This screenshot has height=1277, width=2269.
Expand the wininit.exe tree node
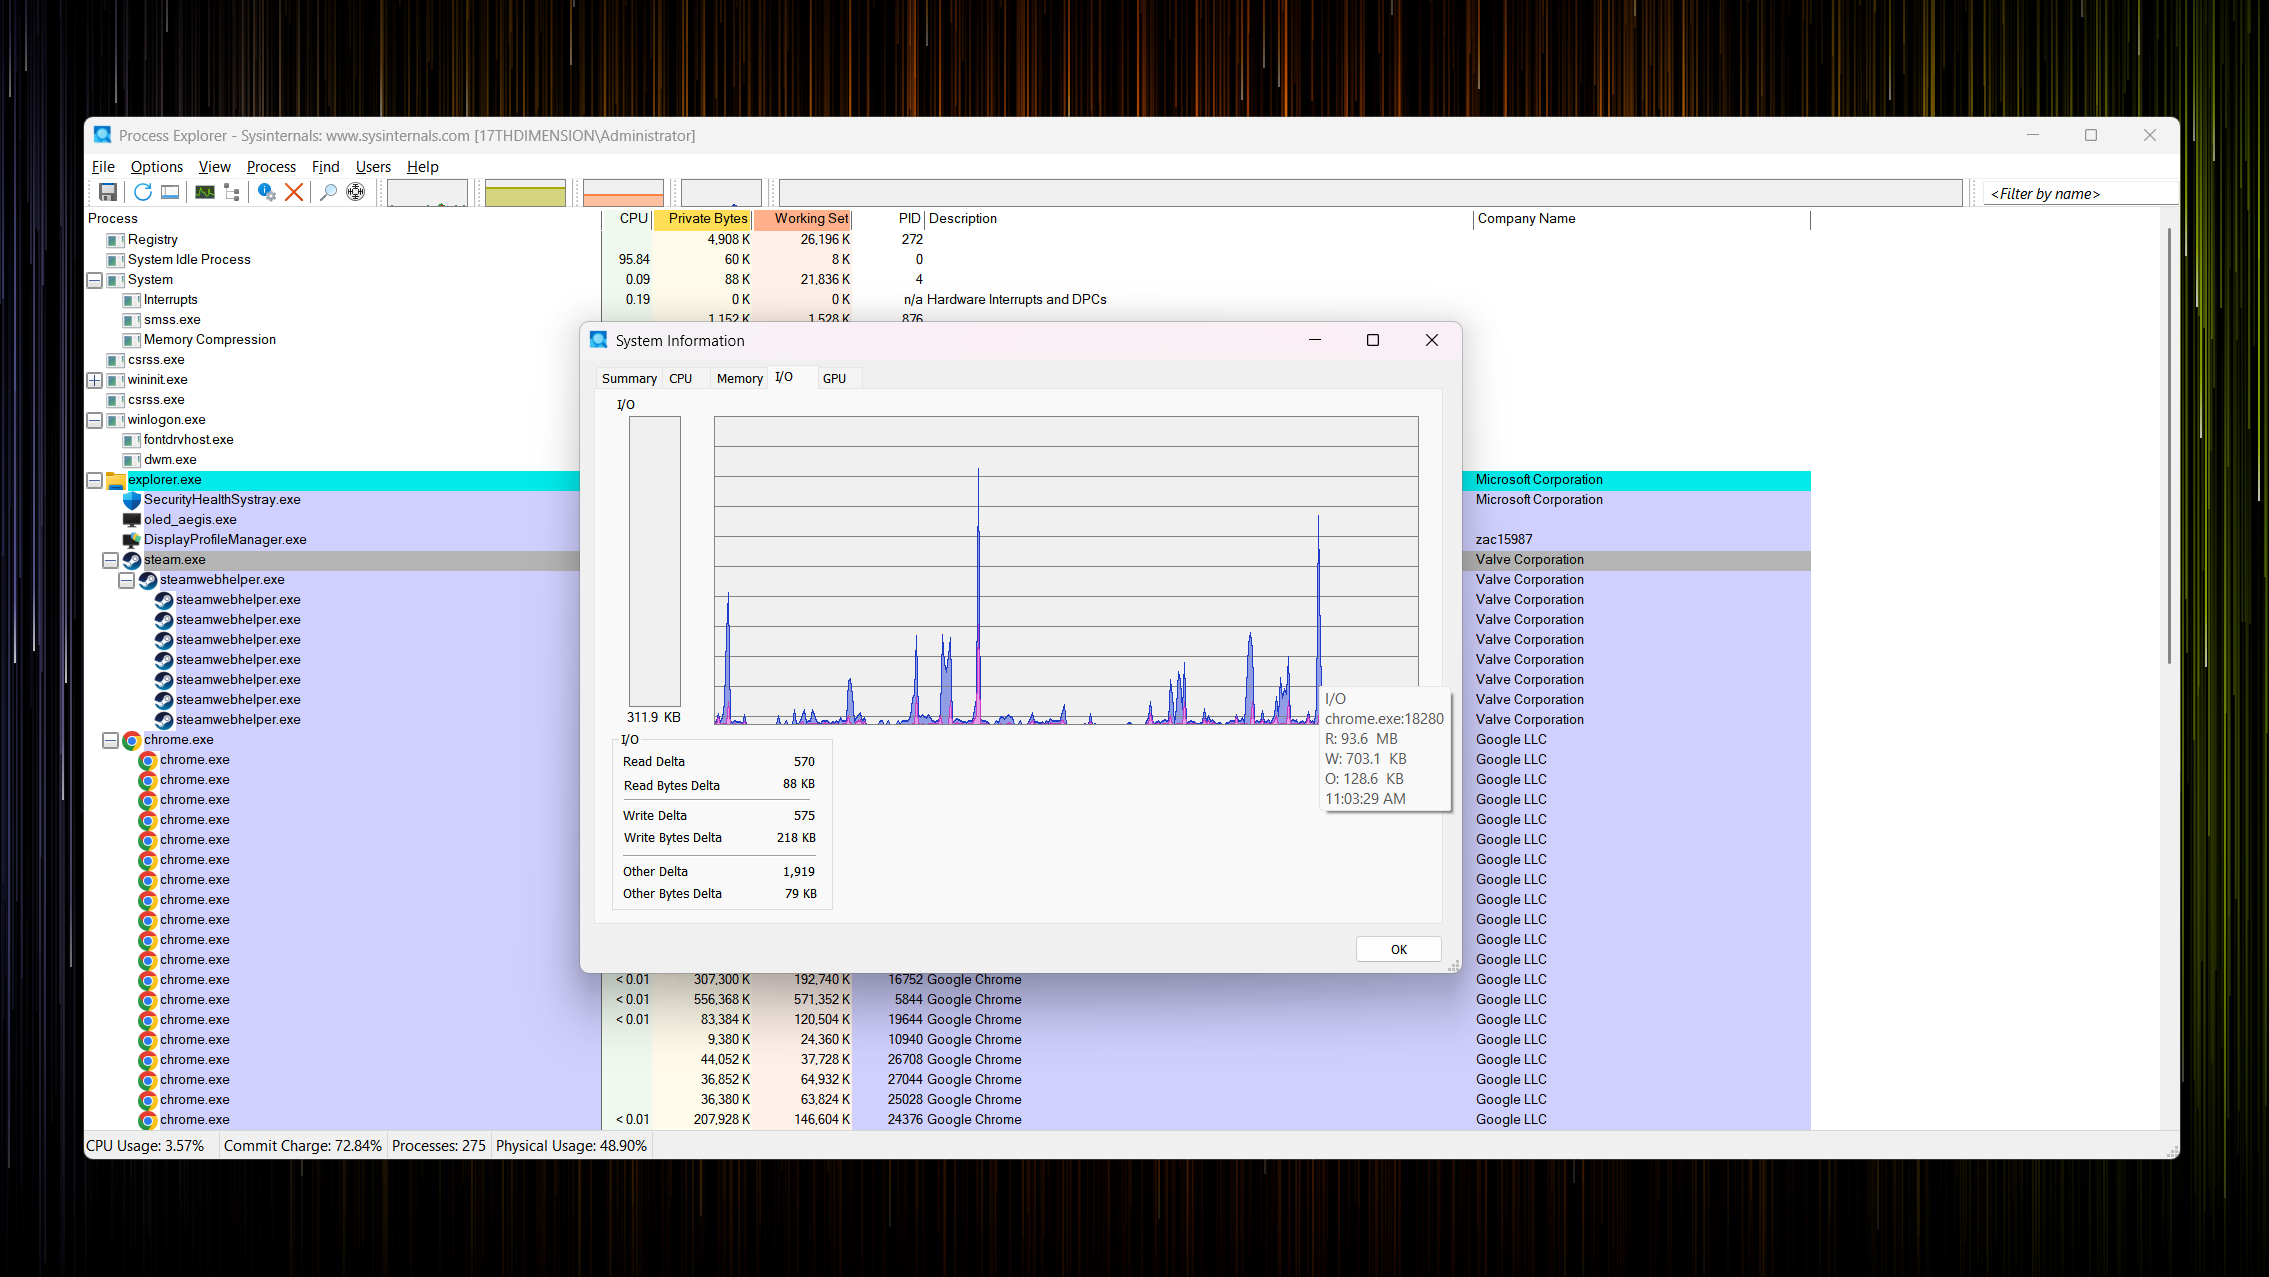coord(94,380)
